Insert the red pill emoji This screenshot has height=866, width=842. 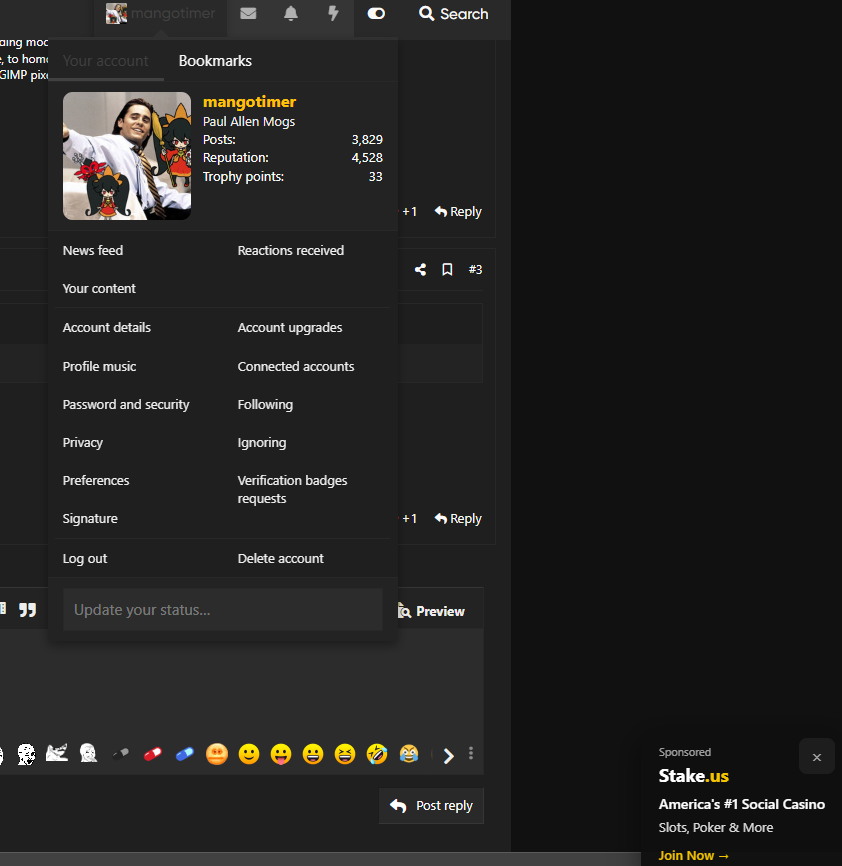pyautogui.click(x=153, y=754)
